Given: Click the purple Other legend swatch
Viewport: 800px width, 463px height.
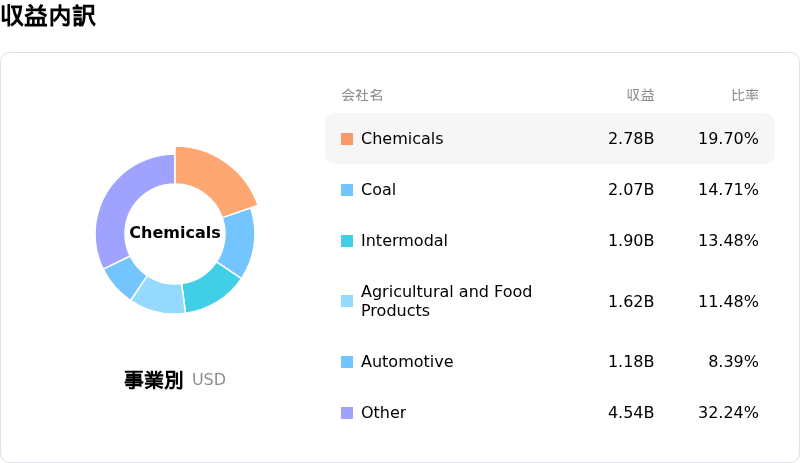Looking at the screenshot, I should (x=347, y=413).
